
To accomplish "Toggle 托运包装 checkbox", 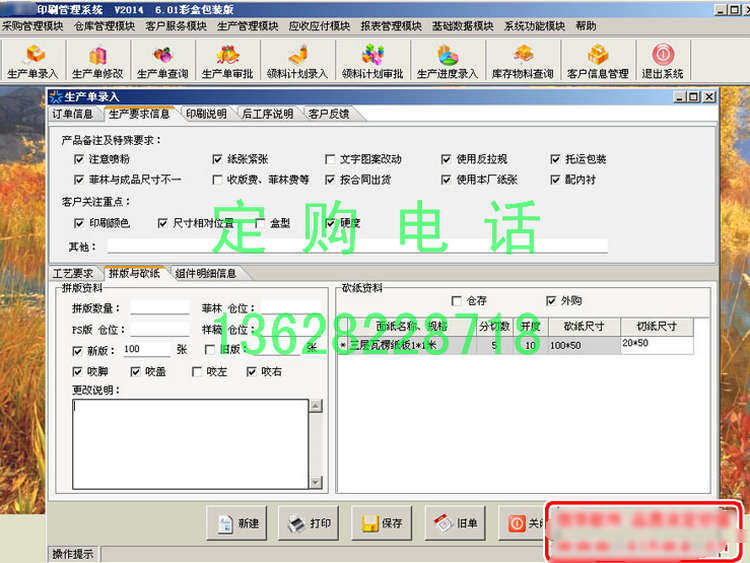I will click(555, 159).
